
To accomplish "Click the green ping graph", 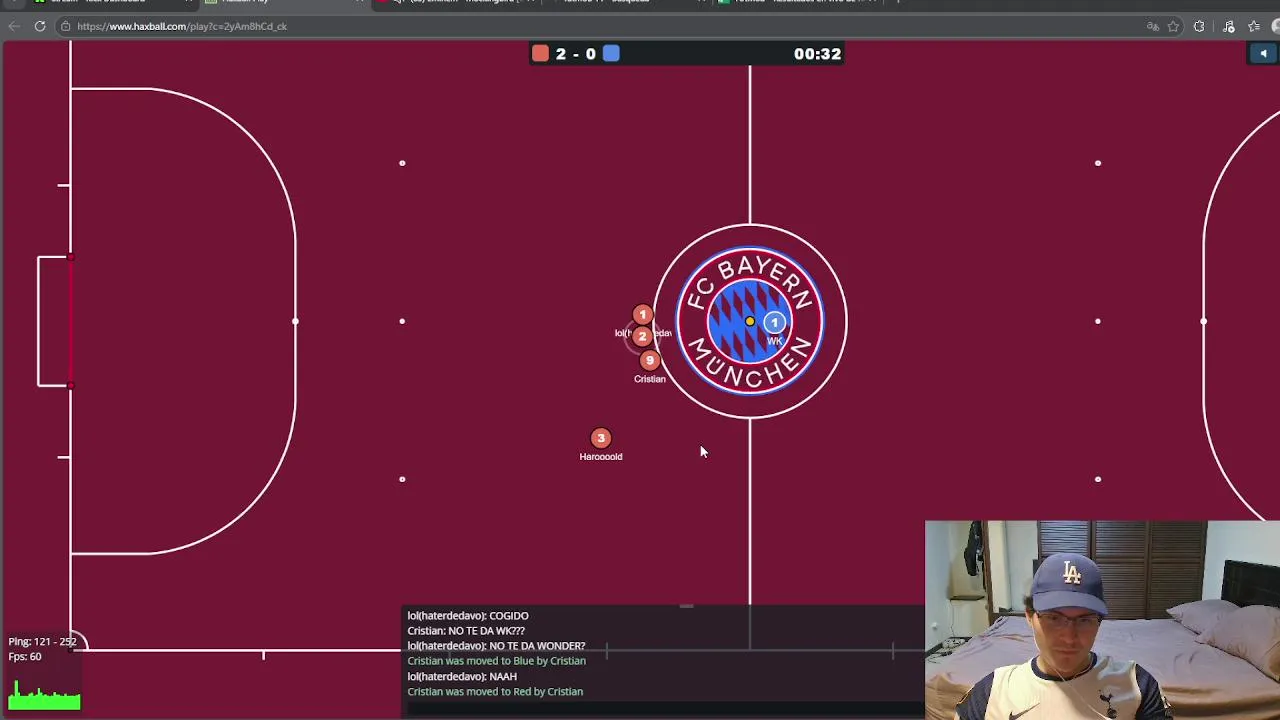I will [x=44, y=695].
